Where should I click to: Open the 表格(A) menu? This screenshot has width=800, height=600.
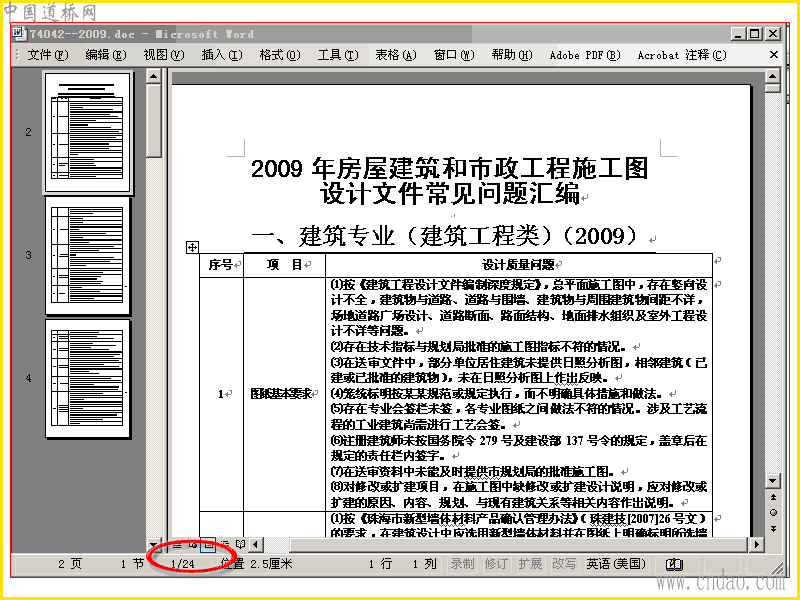(396, 55)
